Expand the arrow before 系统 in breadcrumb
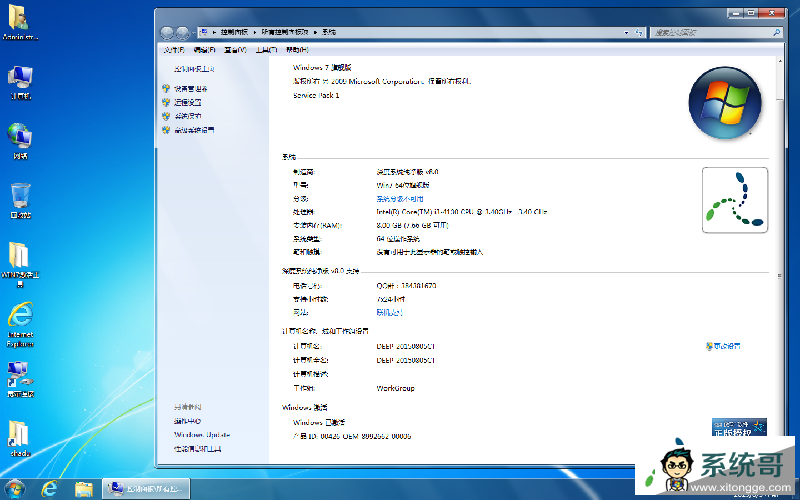 pyautogui.click(x=316, y=32)
